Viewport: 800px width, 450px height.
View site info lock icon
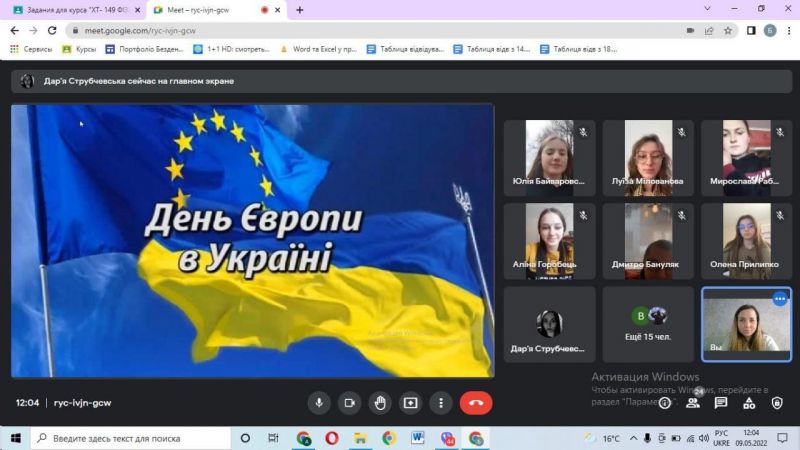coord(75,31)
